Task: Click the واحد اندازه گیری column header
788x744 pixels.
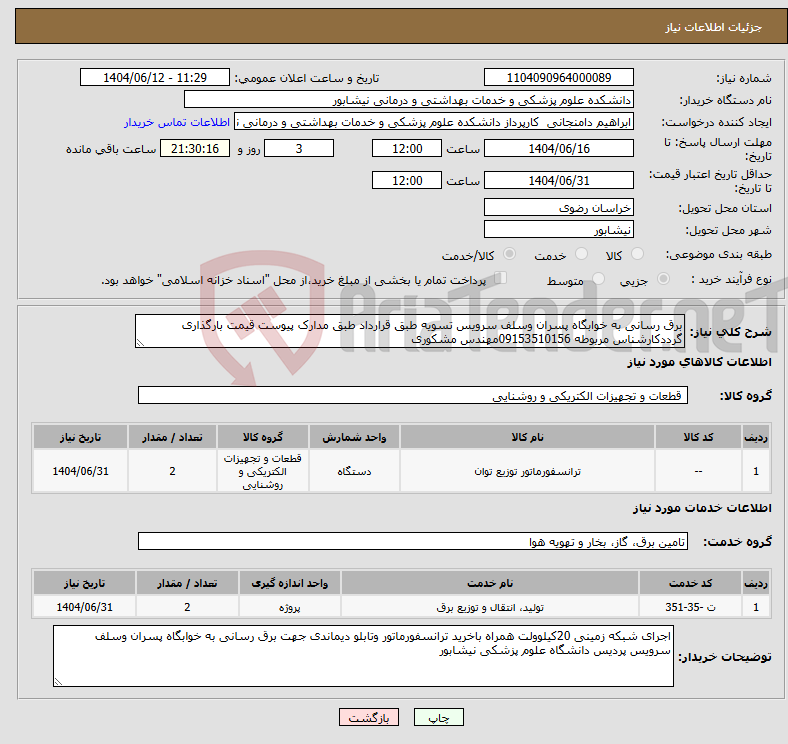Action: [x=290, y=583]
